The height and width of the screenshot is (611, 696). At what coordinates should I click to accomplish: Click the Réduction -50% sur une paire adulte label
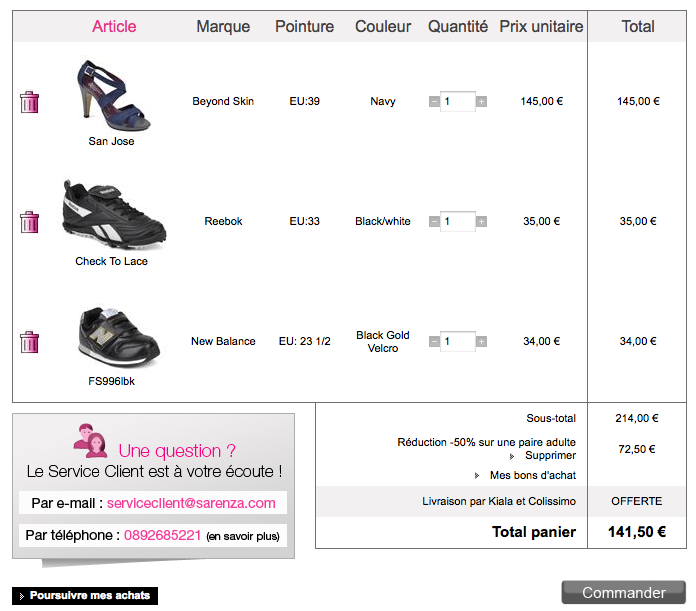486,442
